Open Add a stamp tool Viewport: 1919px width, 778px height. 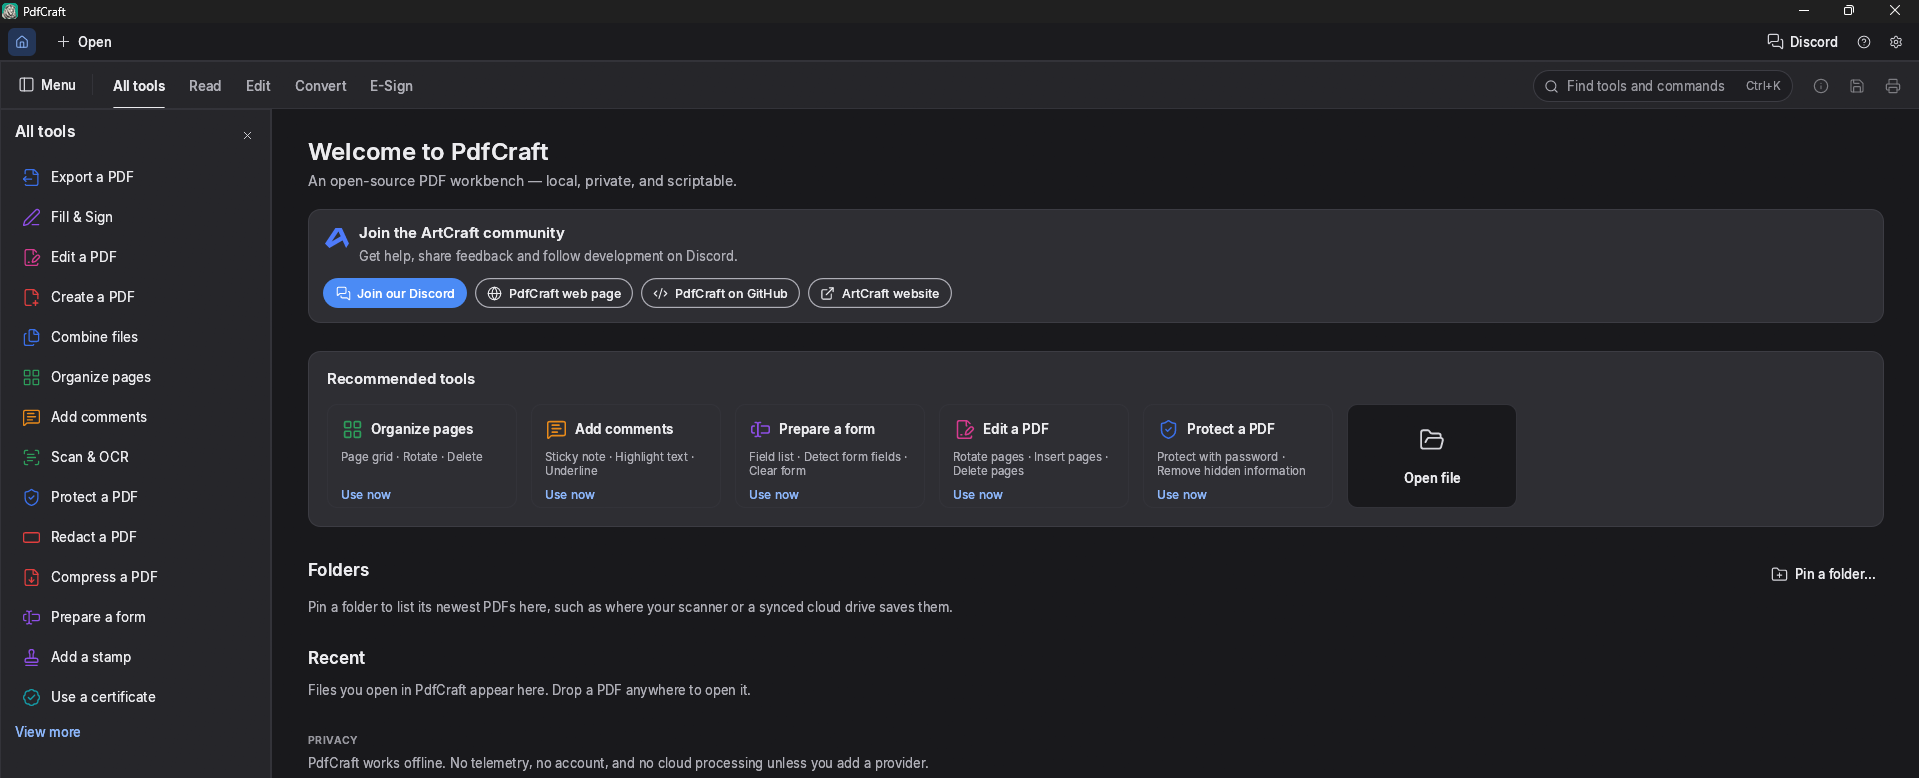tap(135, 657)
